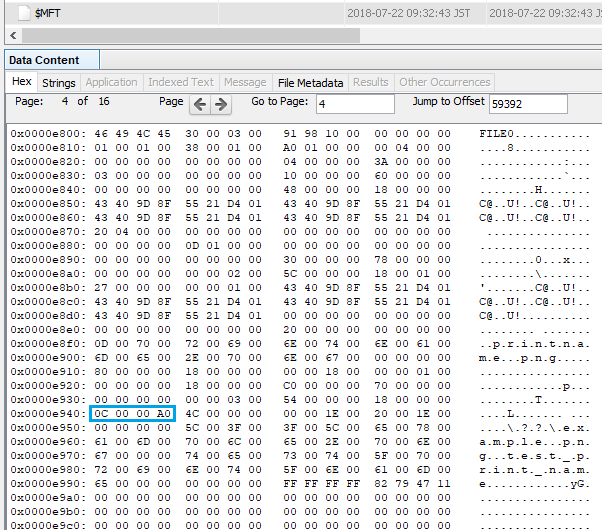Click offset label 0x0000e800
The width and height of the screenshot is (602, 530).
48,134
